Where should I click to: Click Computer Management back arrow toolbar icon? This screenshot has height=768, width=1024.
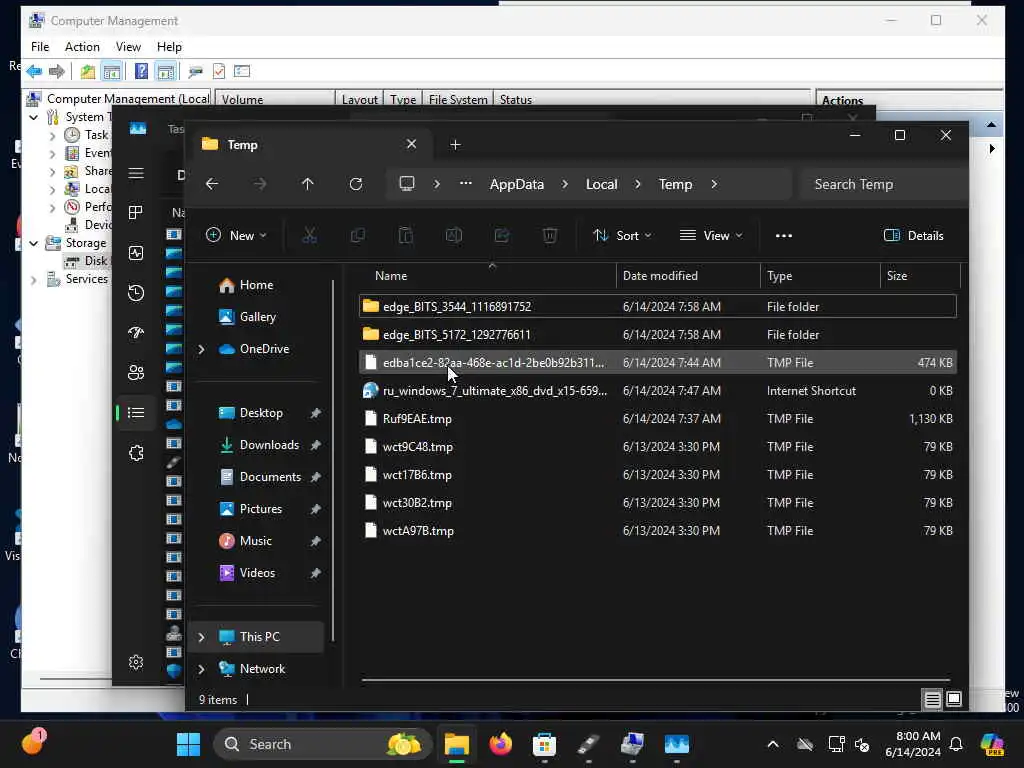(x=34, y=71)
